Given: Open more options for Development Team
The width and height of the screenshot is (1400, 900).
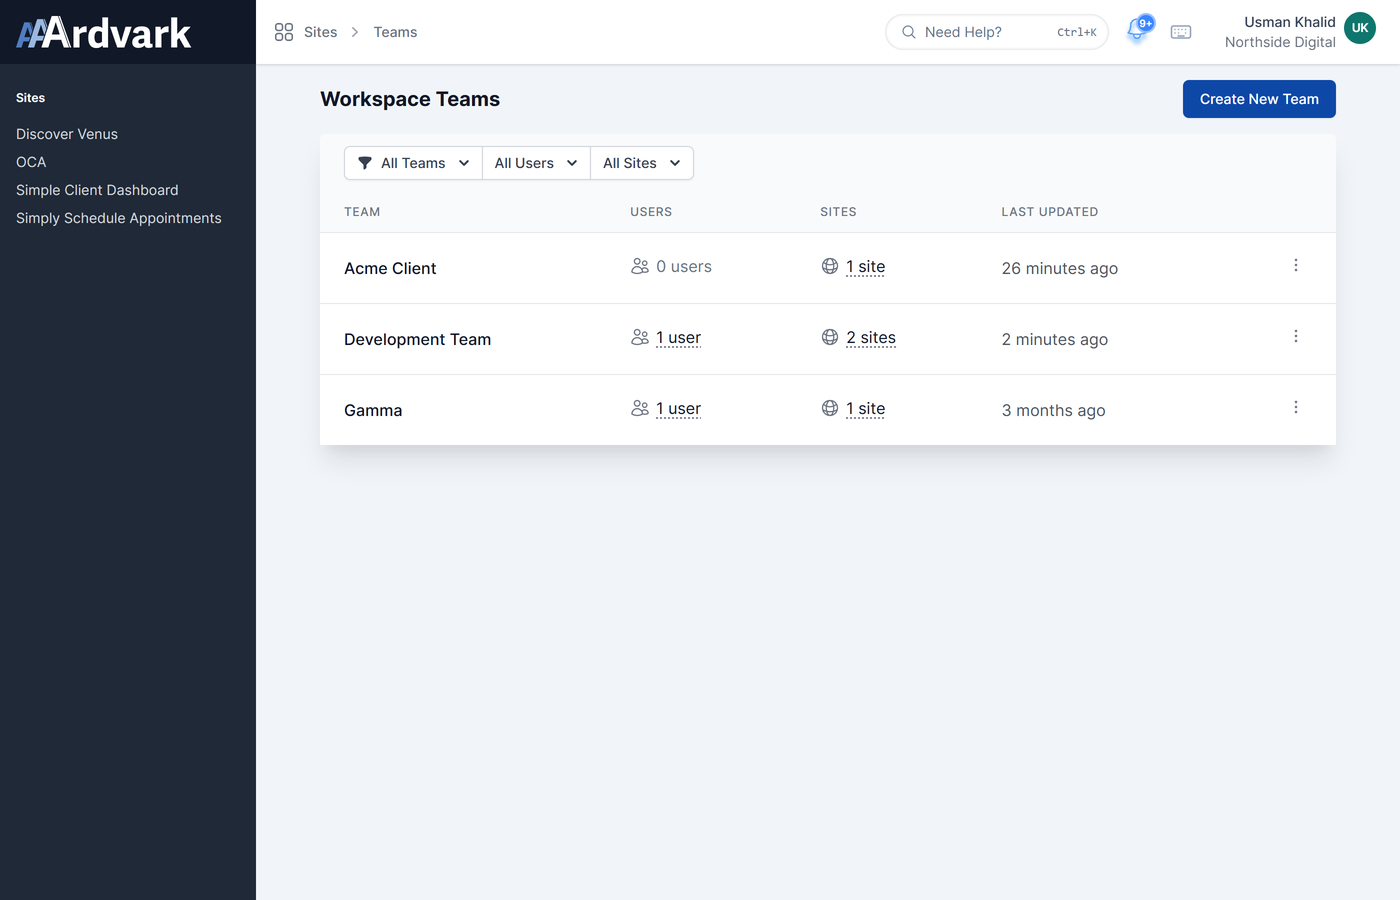Looking at the screenshot, I should tap(1296, 336).
